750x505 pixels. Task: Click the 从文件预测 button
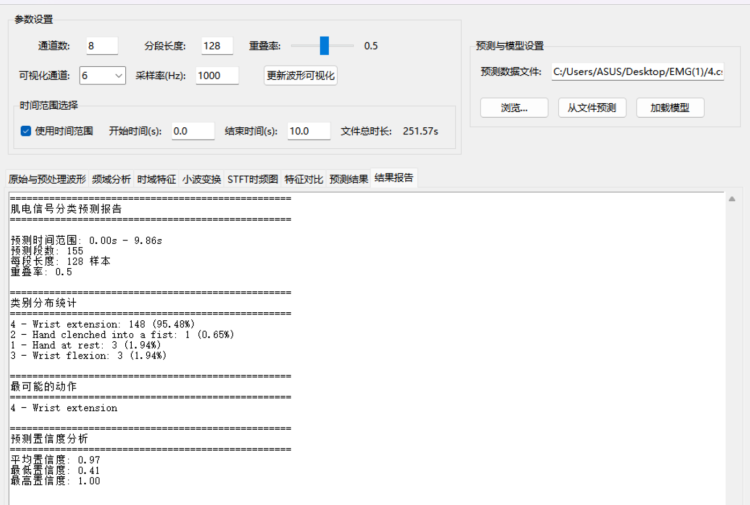click(592, 108)
